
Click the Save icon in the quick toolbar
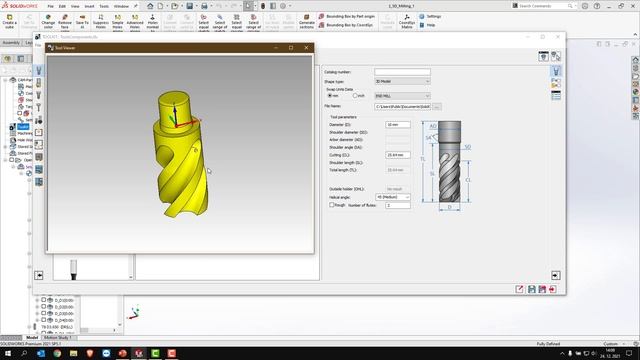point(189,6)
